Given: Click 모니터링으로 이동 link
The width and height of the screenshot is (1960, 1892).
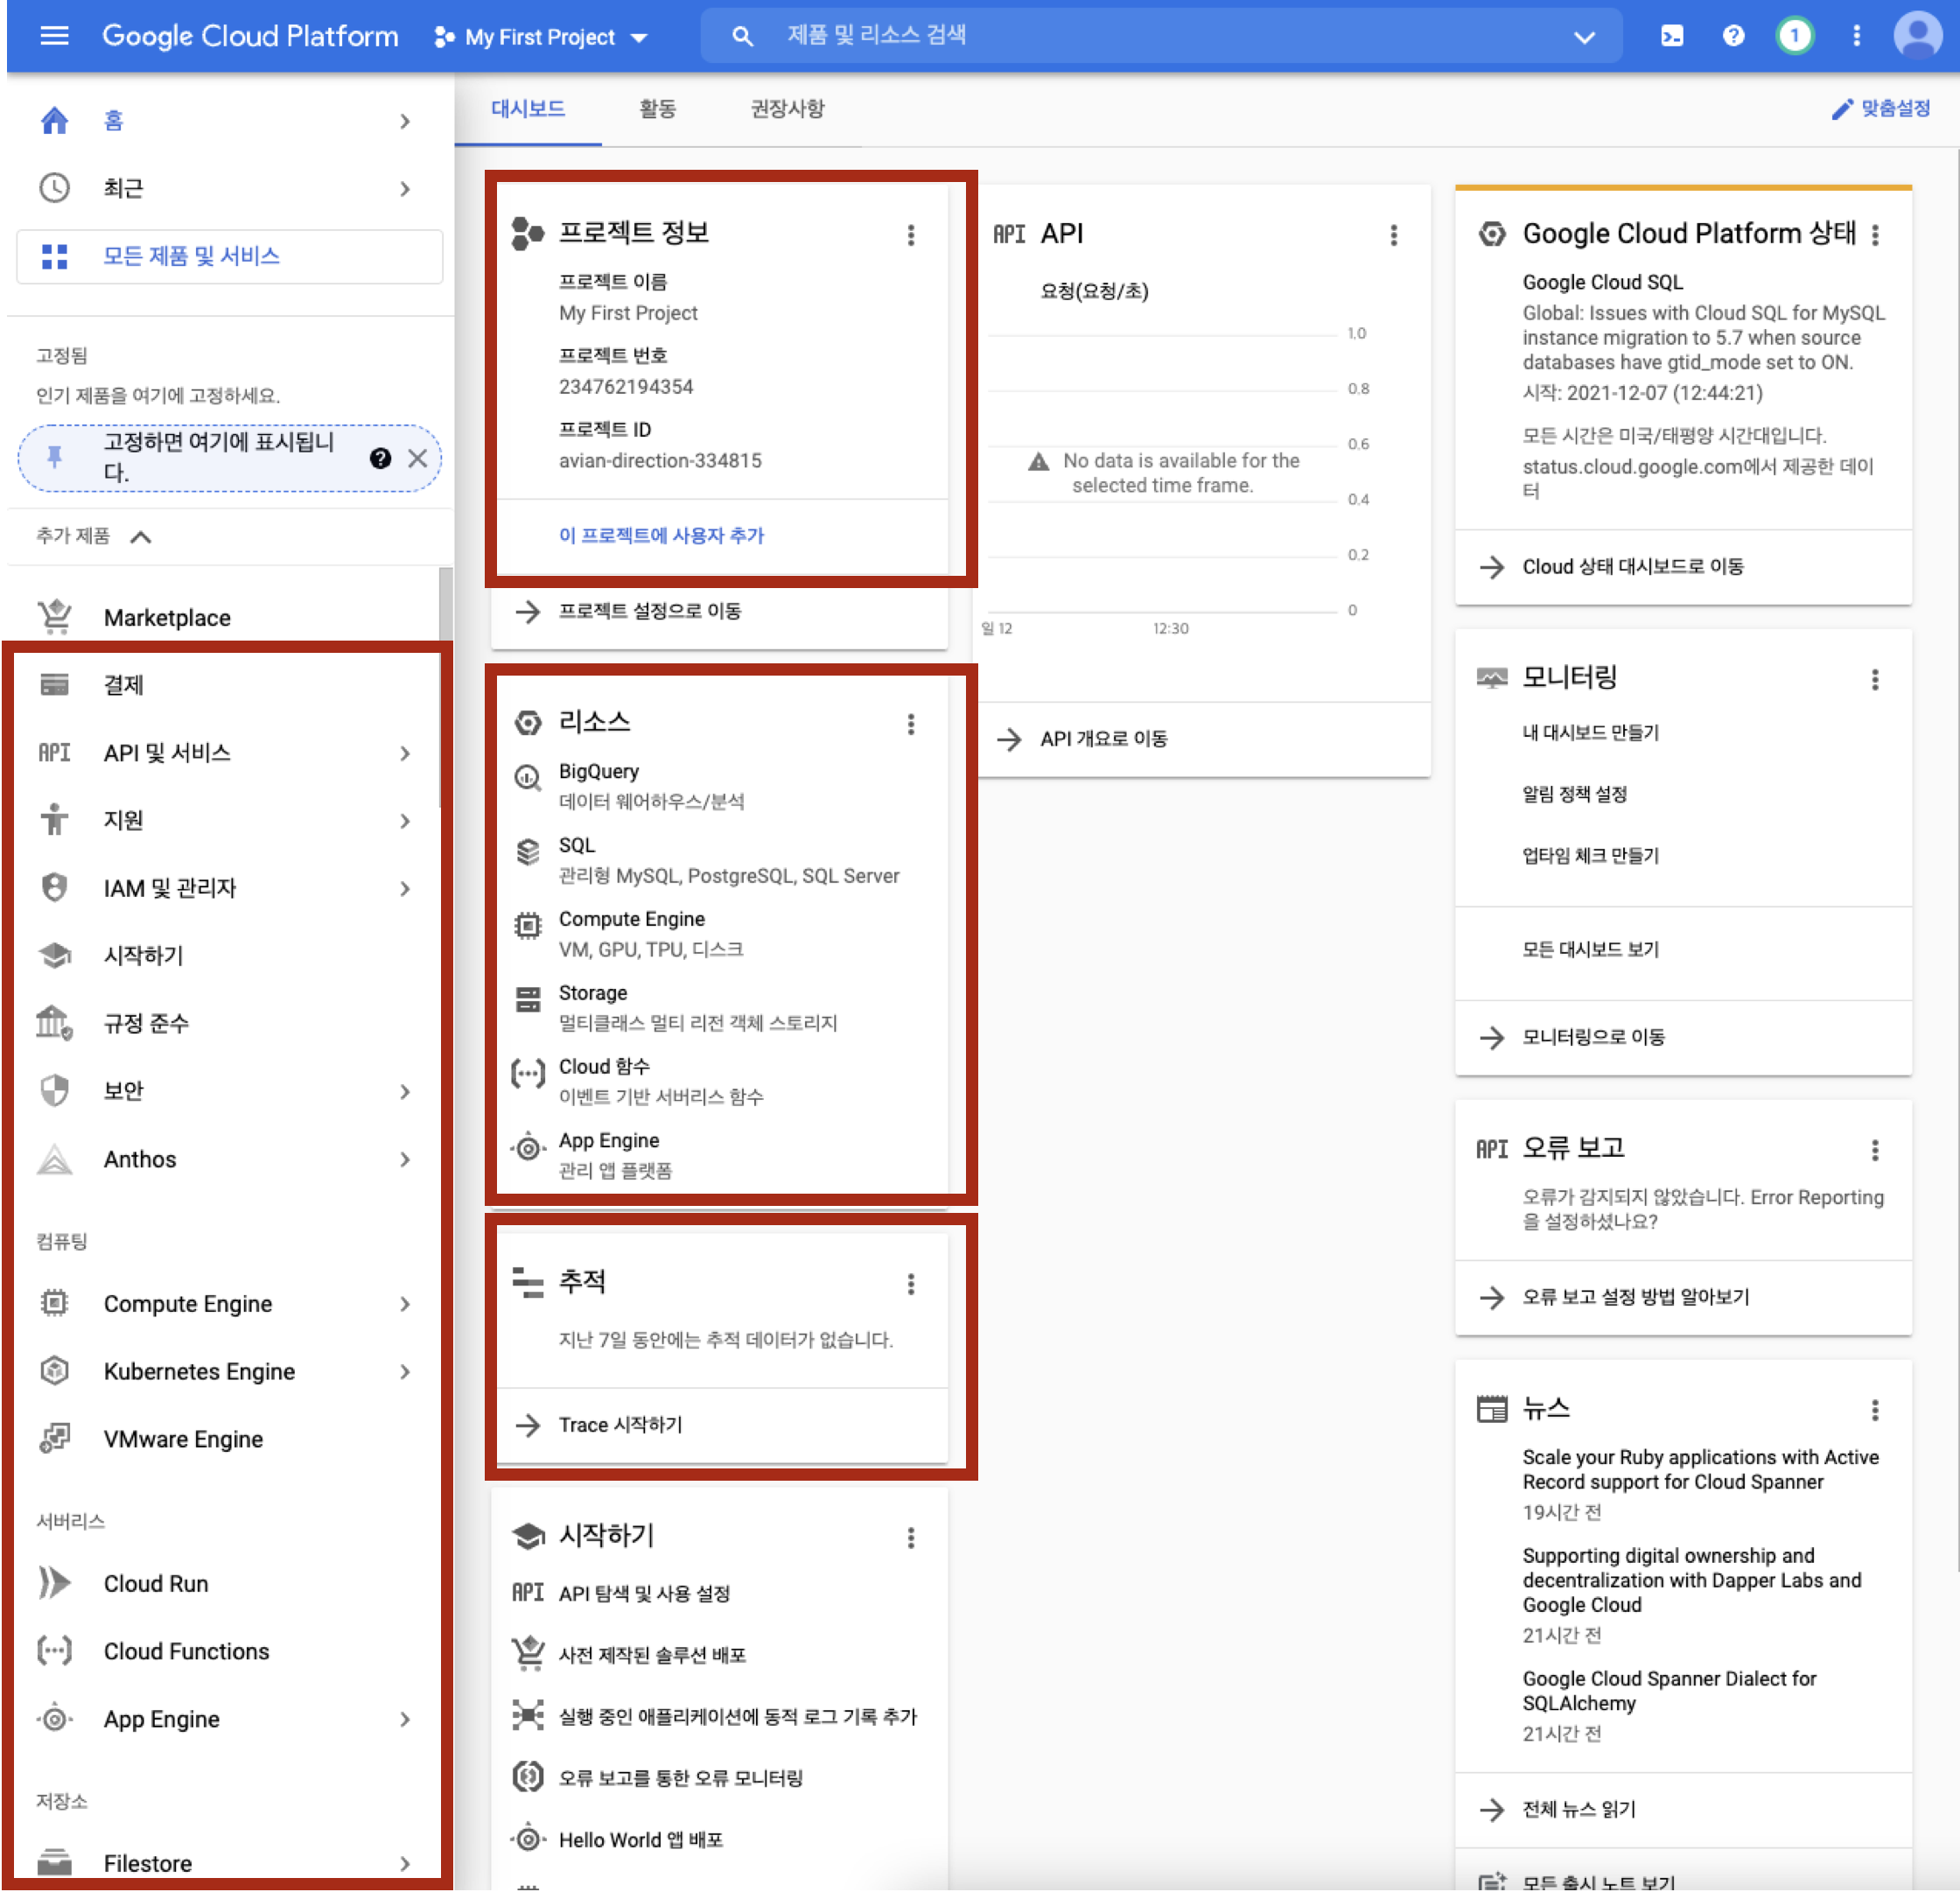Looking at the screenshot, I should [1593, 1036].
